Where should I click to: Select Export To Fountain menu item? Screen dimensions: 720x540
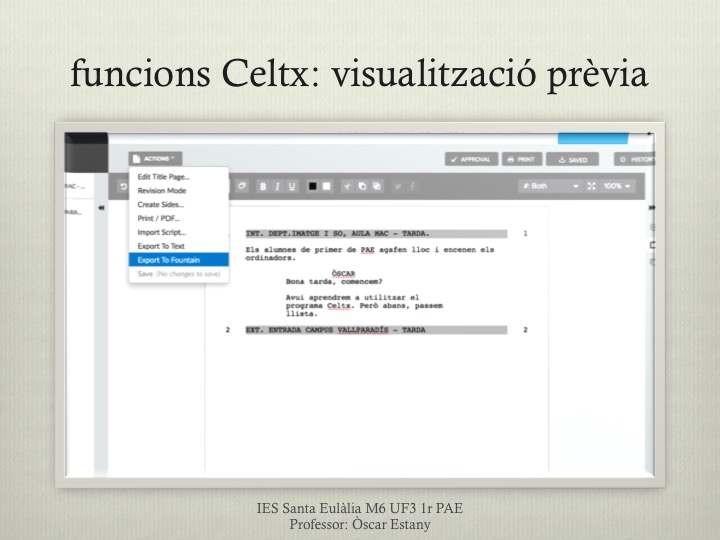click(168, 260)
